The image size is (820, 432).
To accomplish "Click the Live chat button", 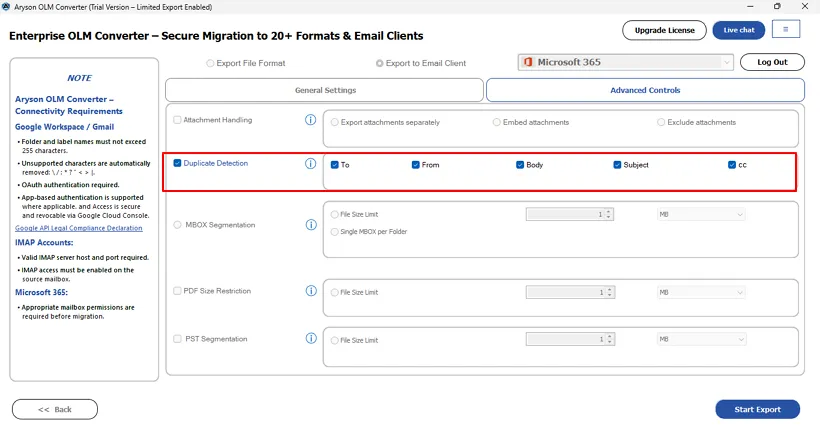I will [x=738, y=30].
